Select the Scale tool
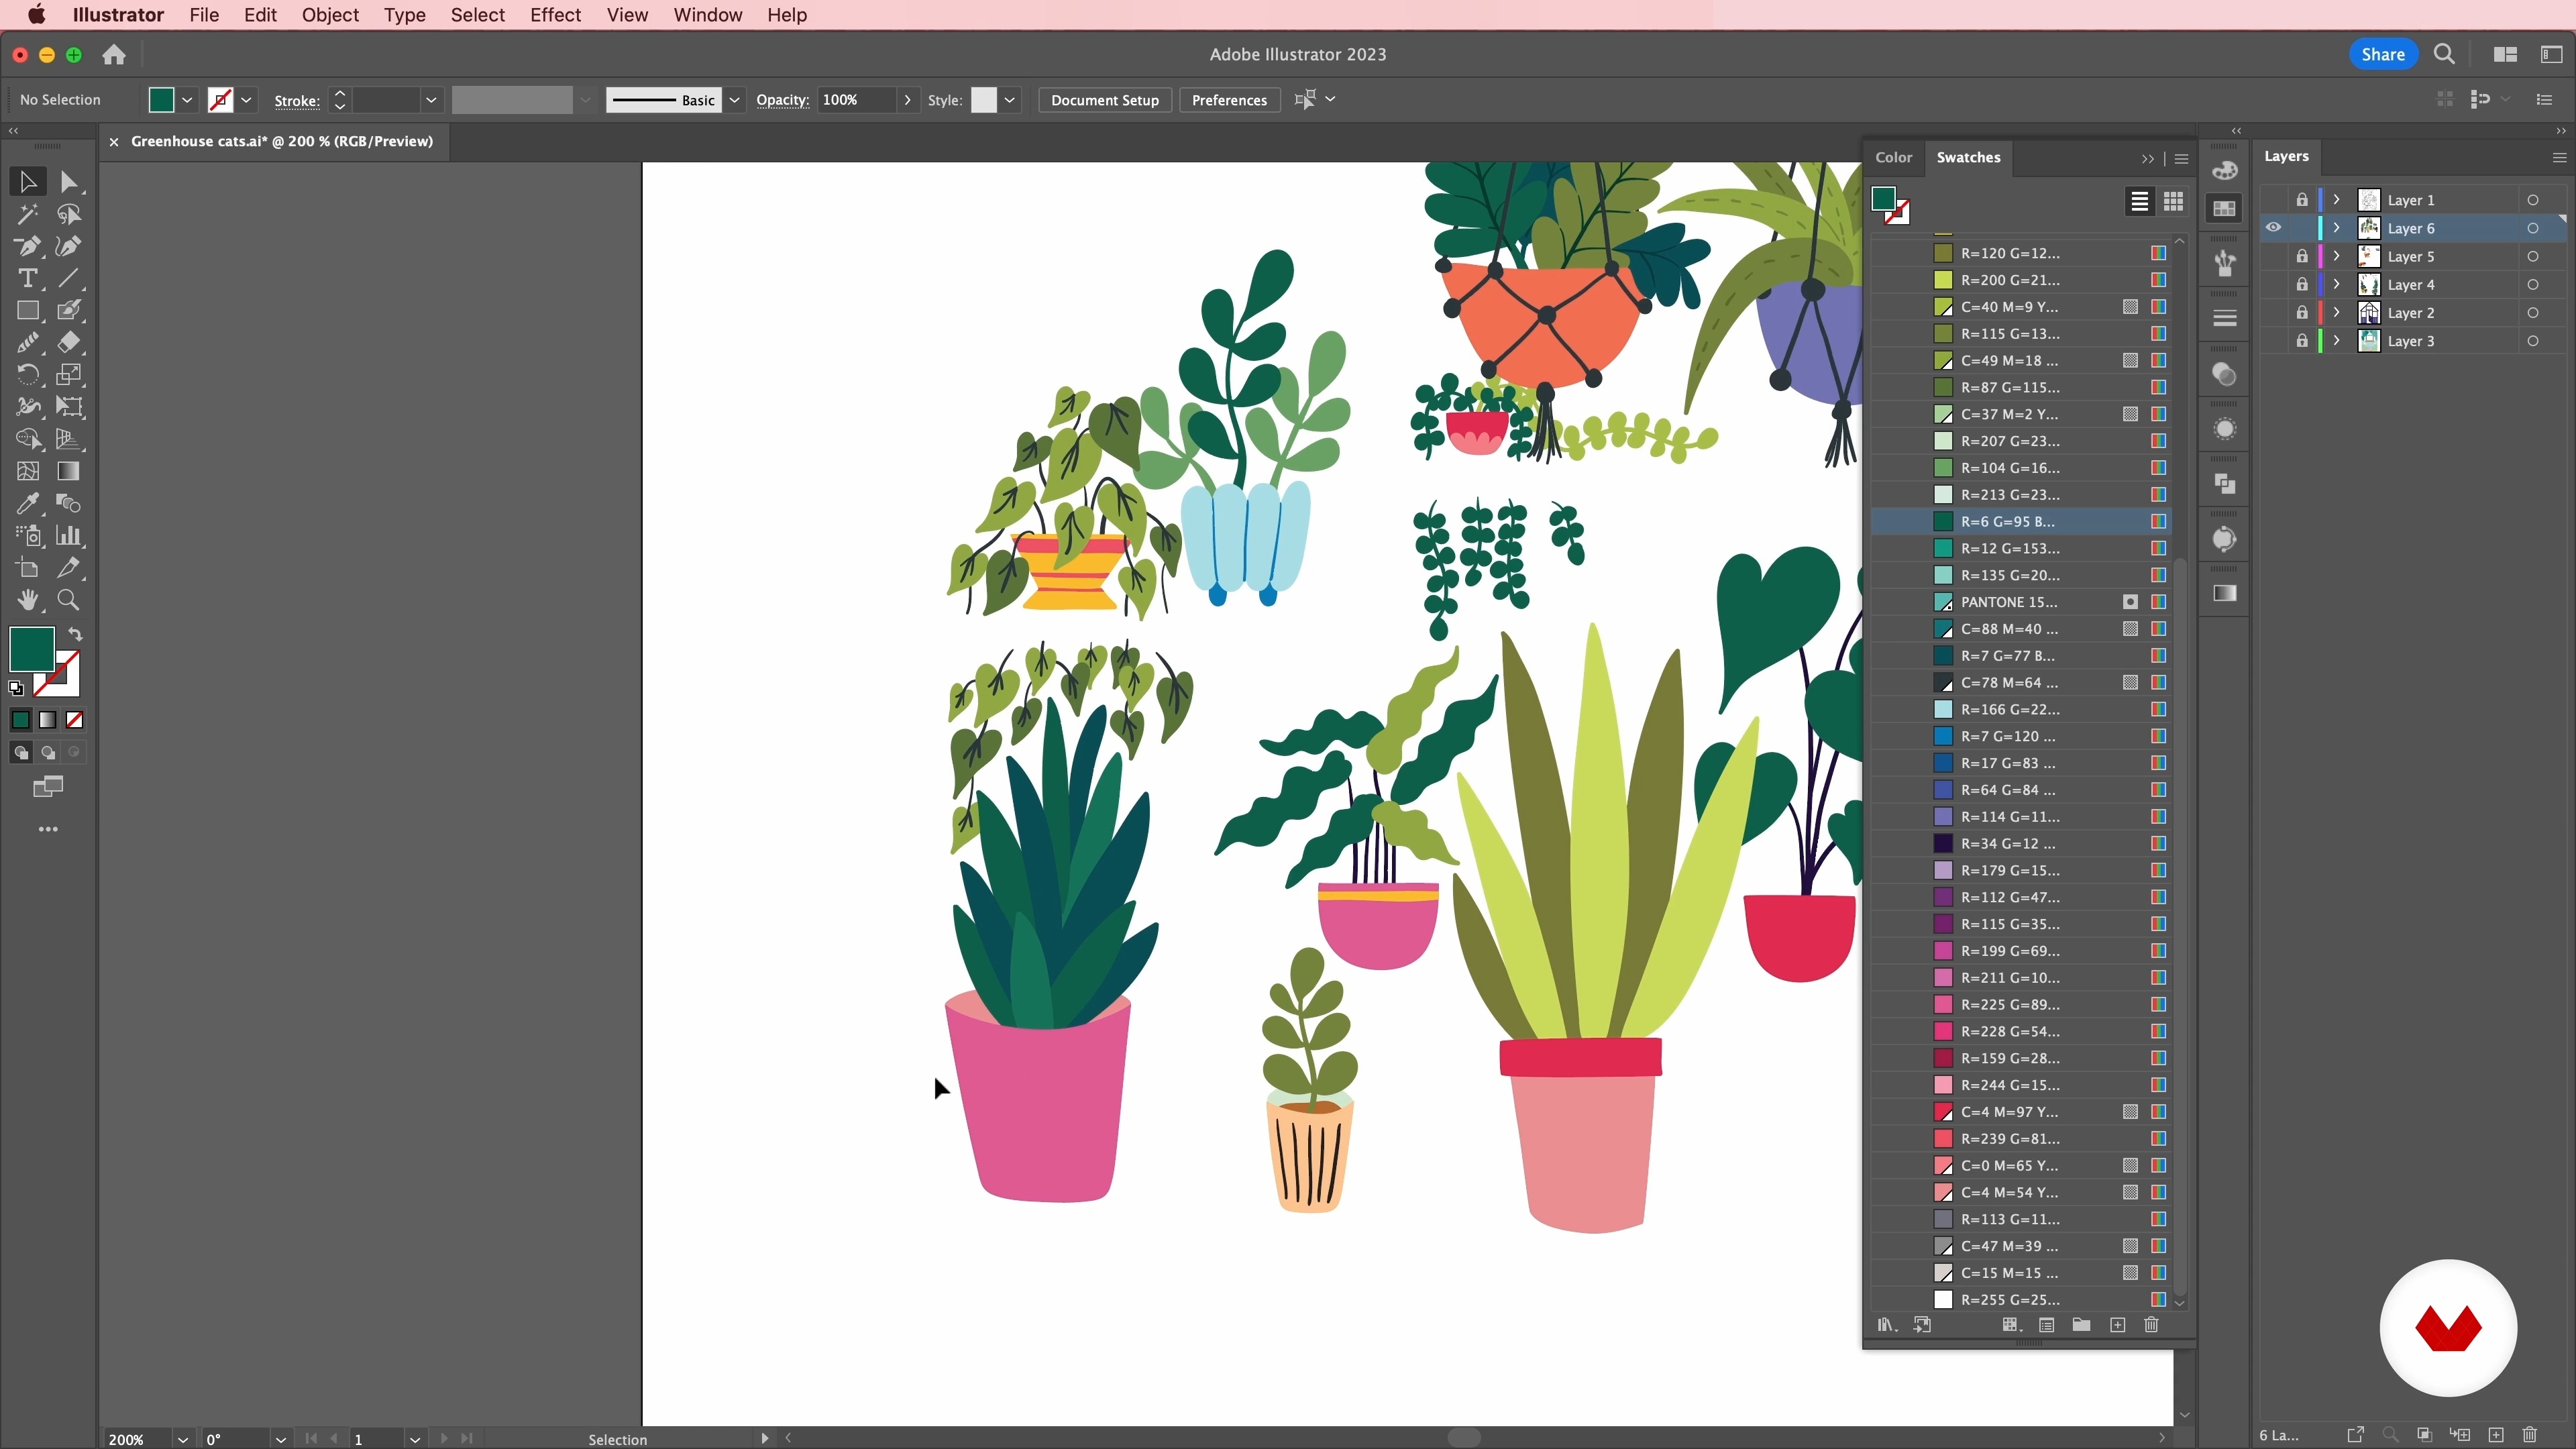The width and height of the screenshot is (2576, 1449). pos(68,374)
